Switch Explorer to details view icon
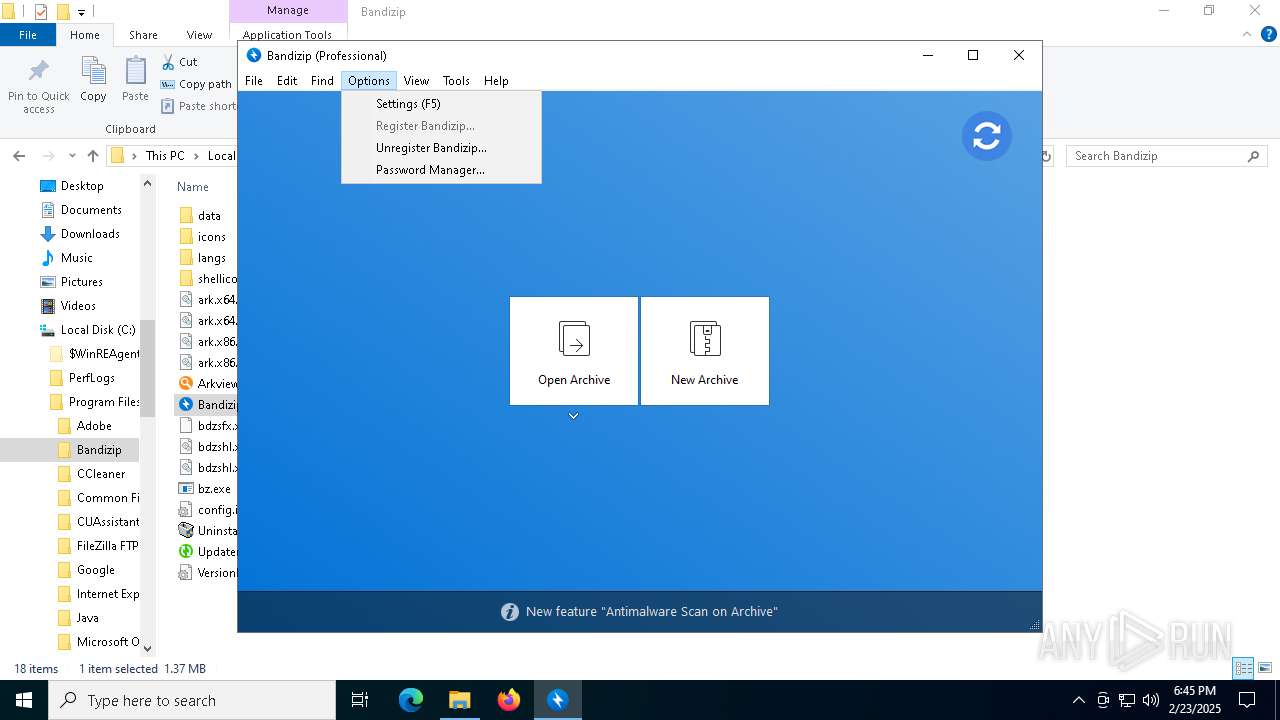The height and width of the screenshot is (720, 1280). click(x=1244, y=668)
